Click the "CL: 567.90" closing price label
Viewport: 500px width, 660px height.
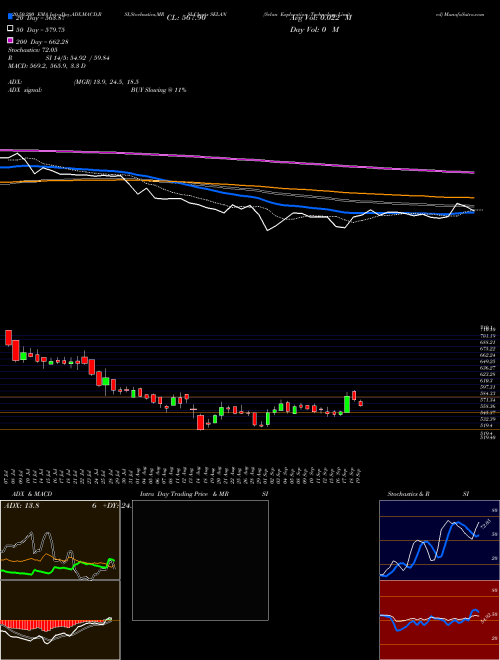[x=186, y=18]
